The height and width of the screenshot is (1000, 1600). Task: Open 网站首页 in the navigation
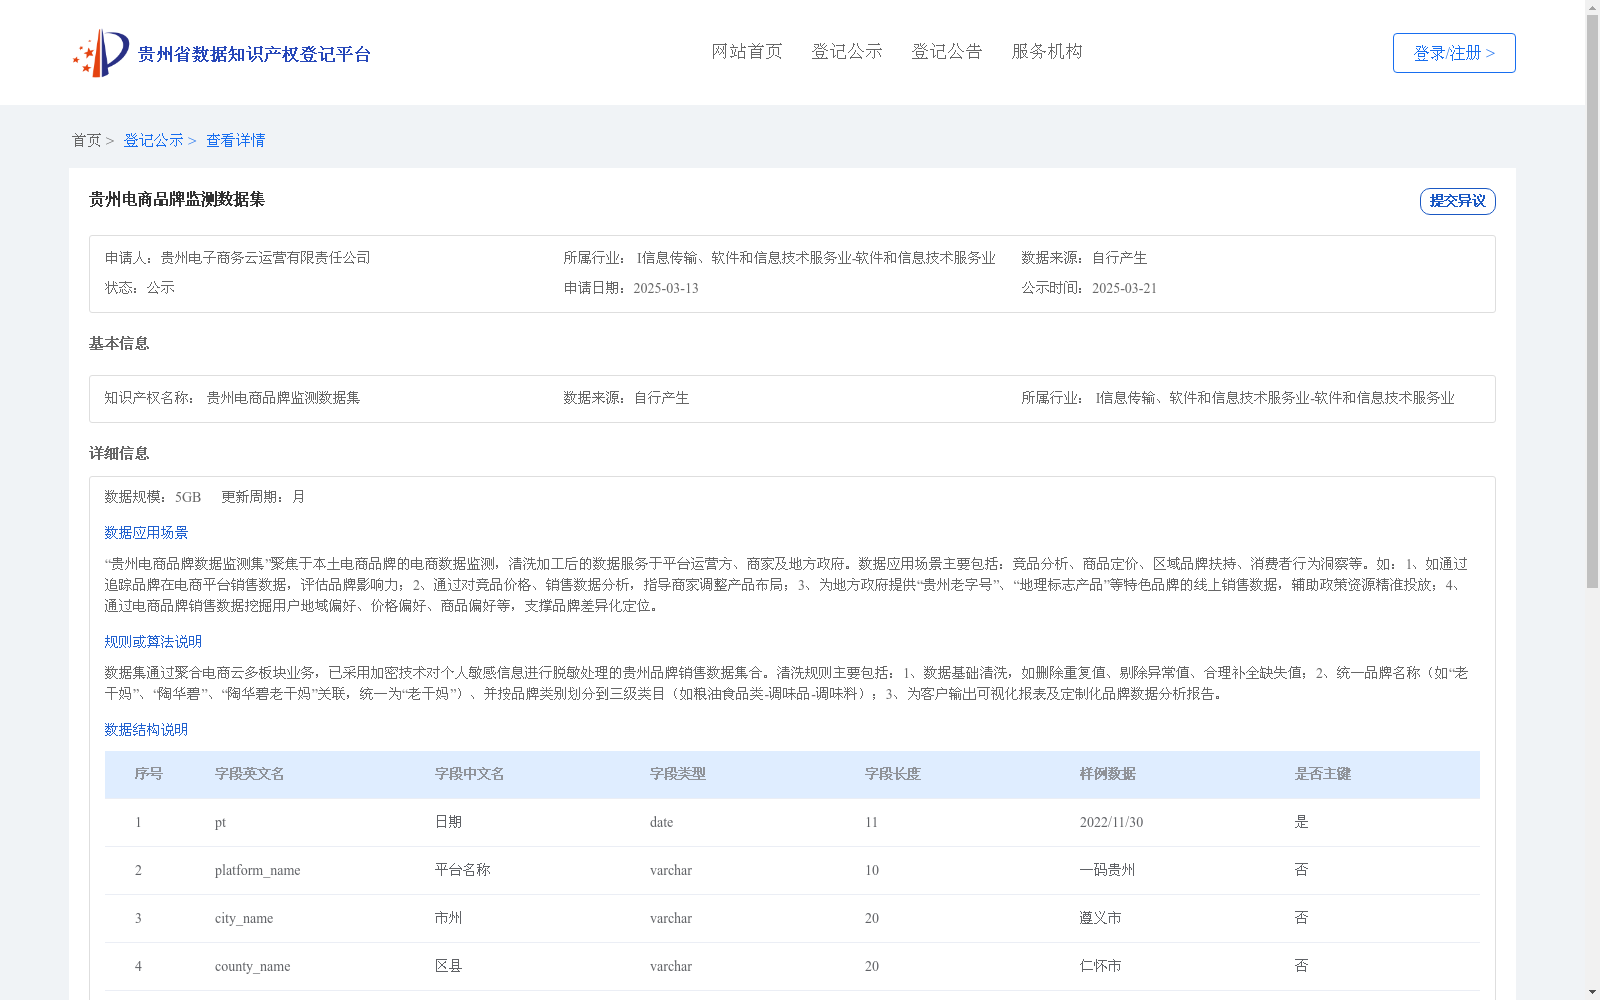tap(747, 52)
